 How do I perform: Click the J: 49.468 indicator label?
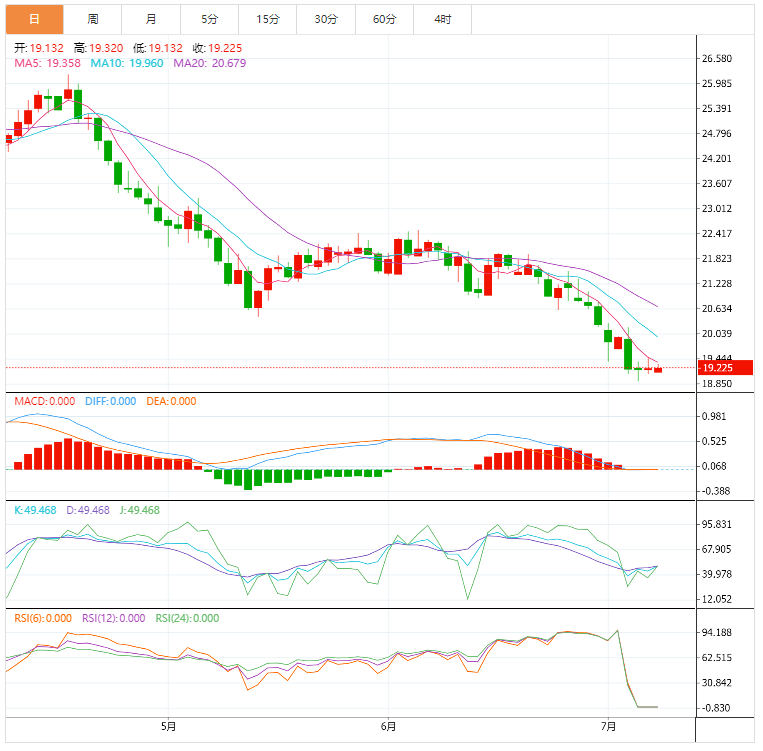point(140,510)
